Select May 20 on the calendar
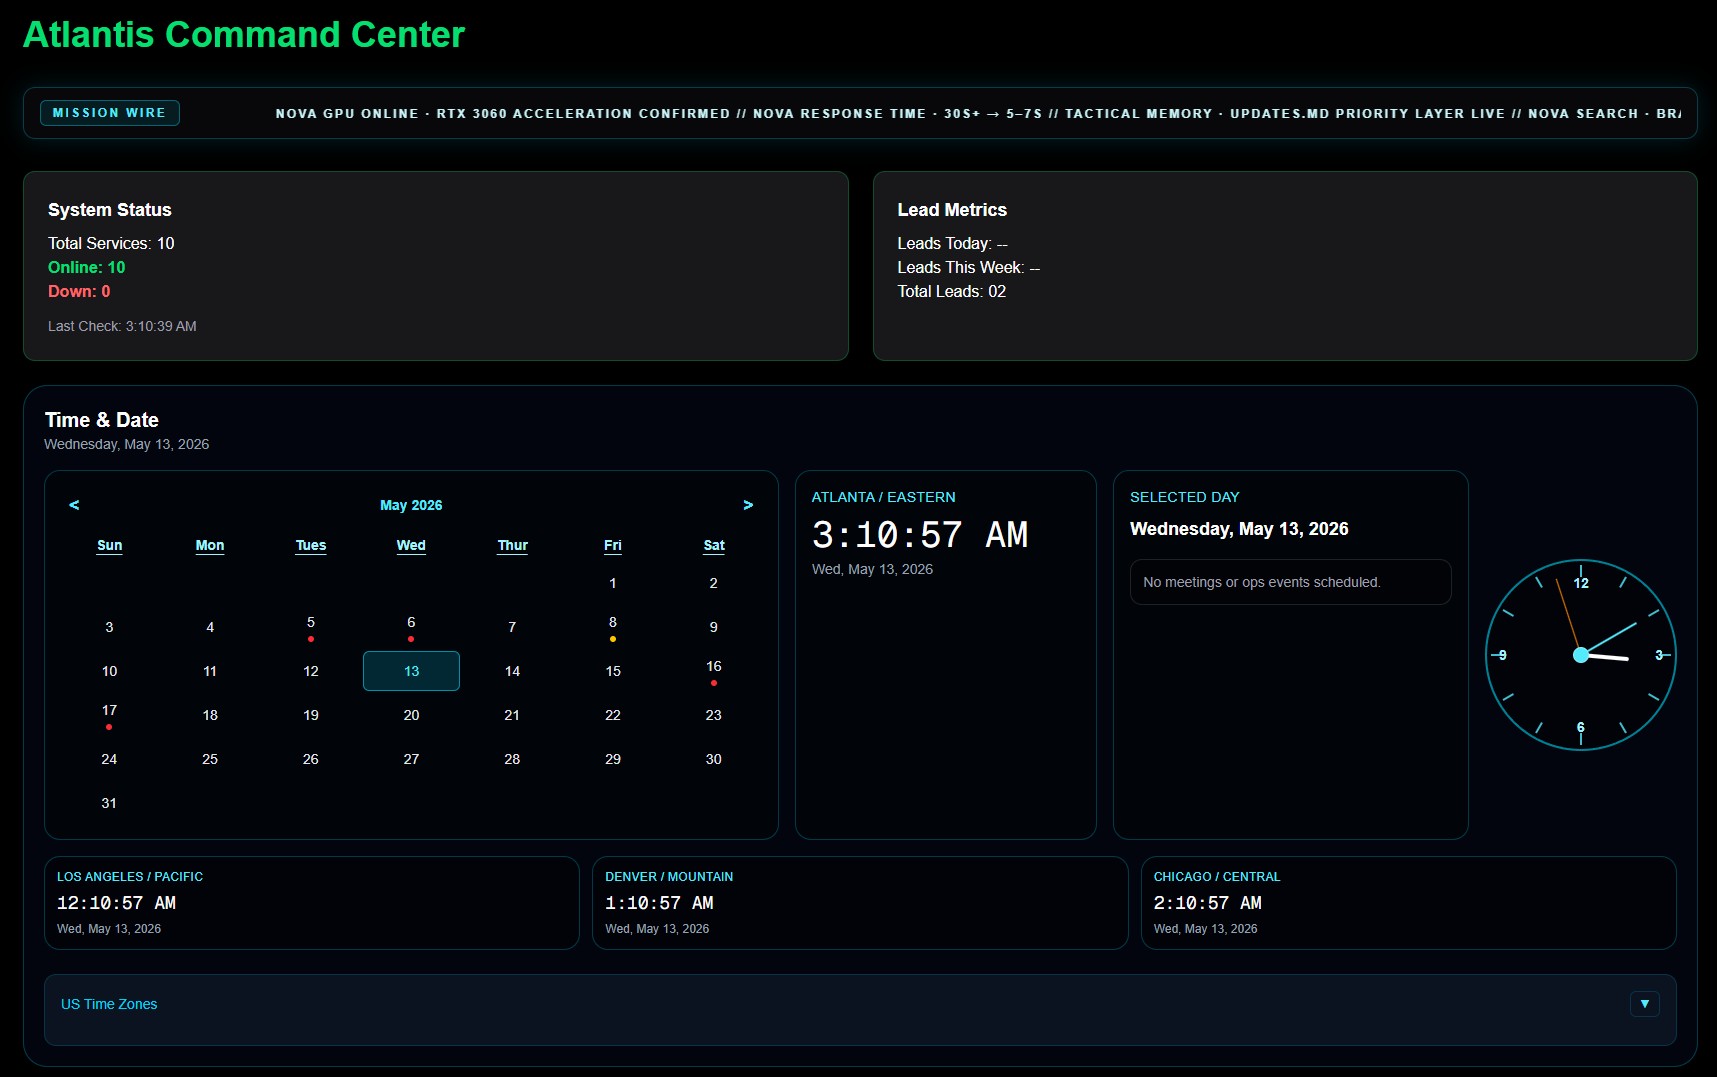This screenshot has height=1077, width=1717. click(411, 715)
